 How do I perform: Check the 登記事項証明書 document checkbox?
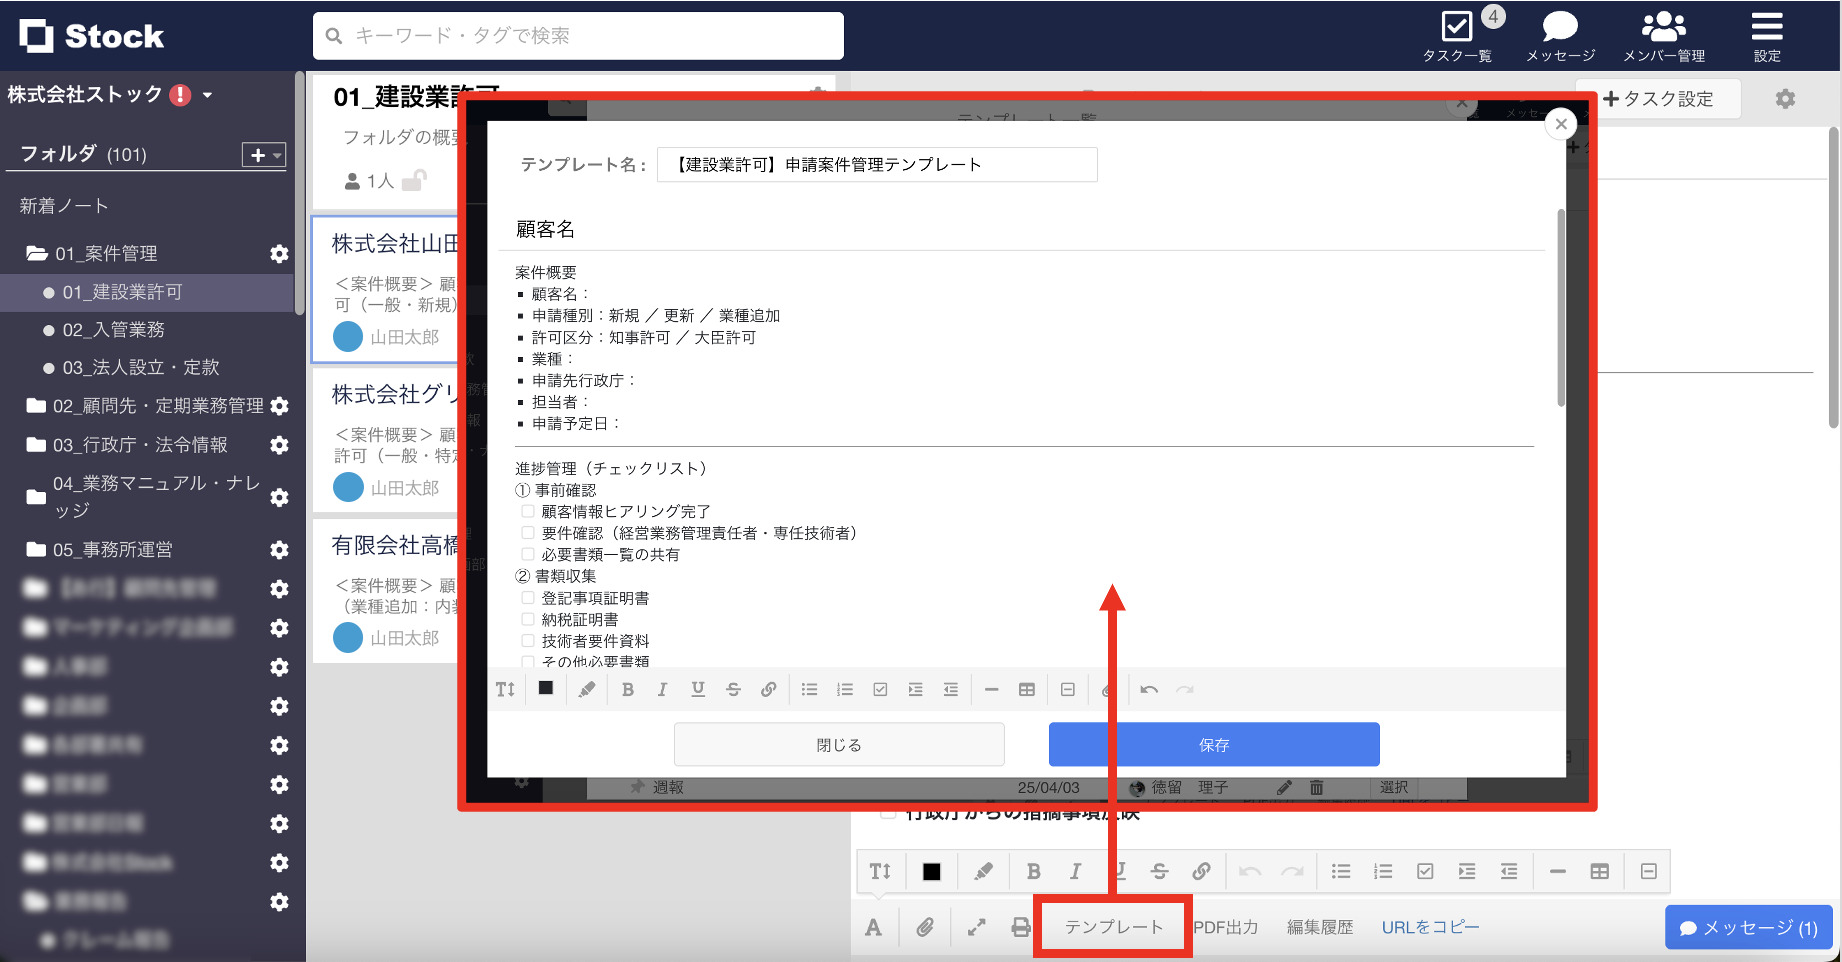click(527, 597)
